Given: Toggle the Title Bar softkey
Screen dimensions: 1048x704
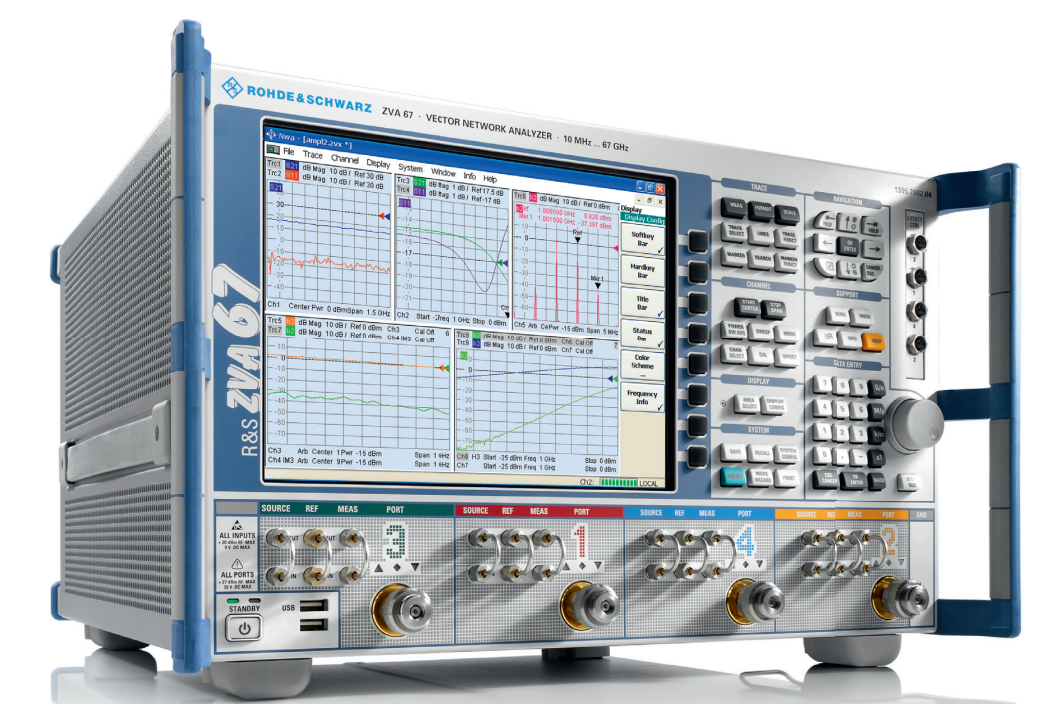Looking at the screenshot, I should click(642, 302).
